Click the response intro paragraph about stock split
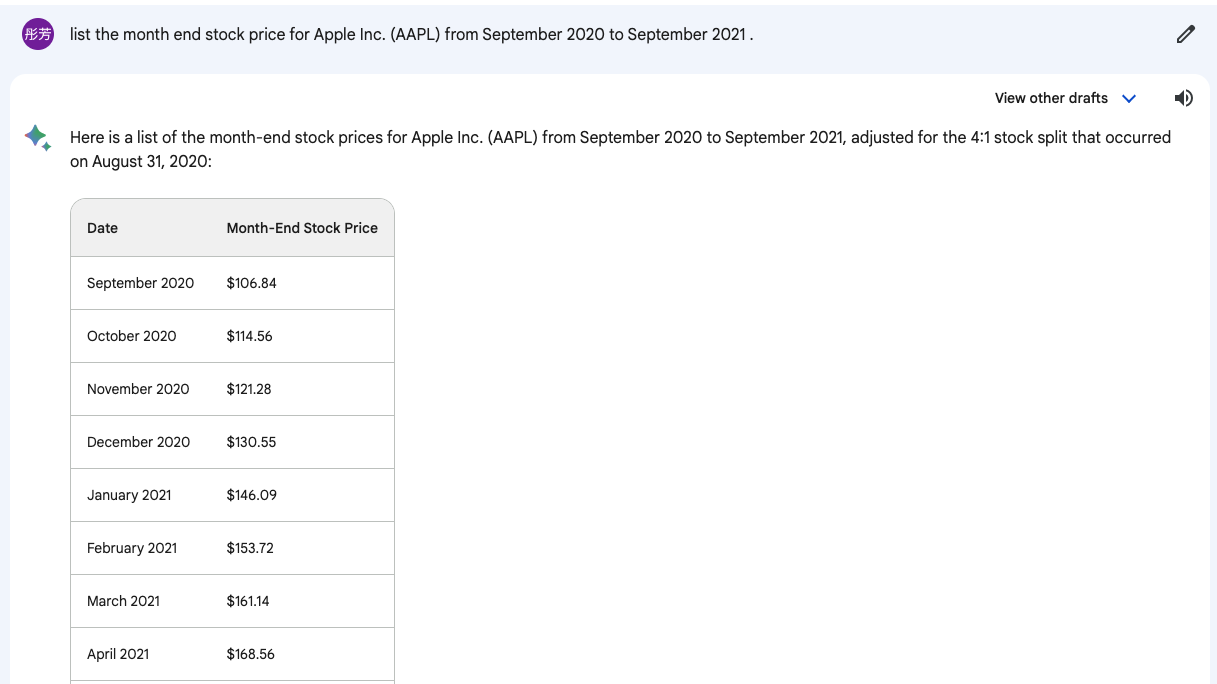 pyautogui.click(x=620, y=149)
